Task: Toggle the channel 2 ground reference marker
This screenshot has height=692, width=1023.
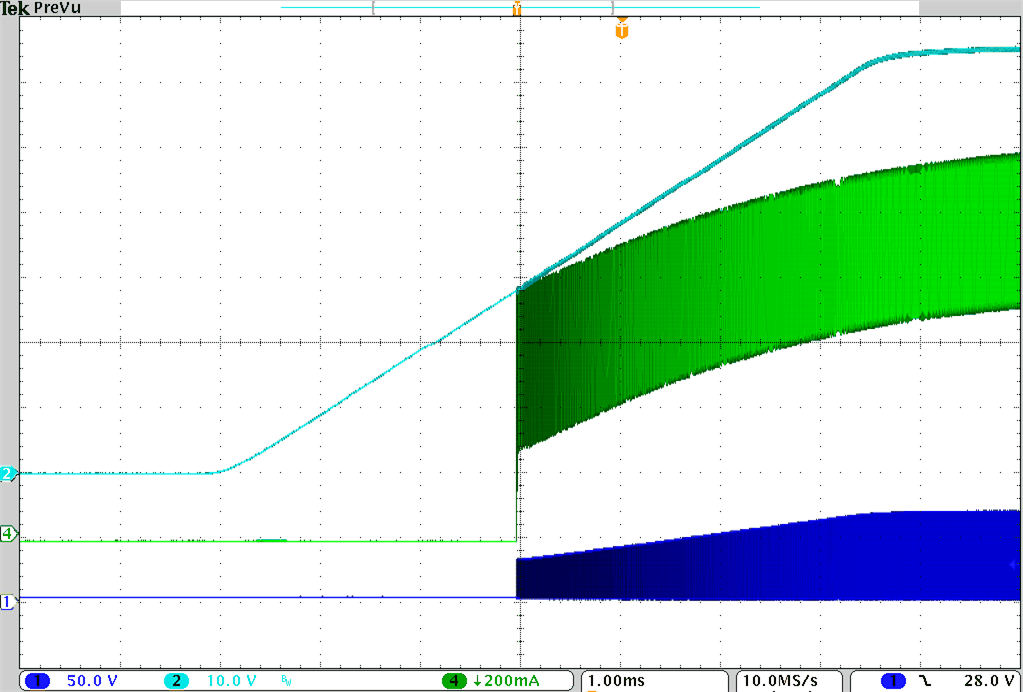Action: [x=7, y=475]
